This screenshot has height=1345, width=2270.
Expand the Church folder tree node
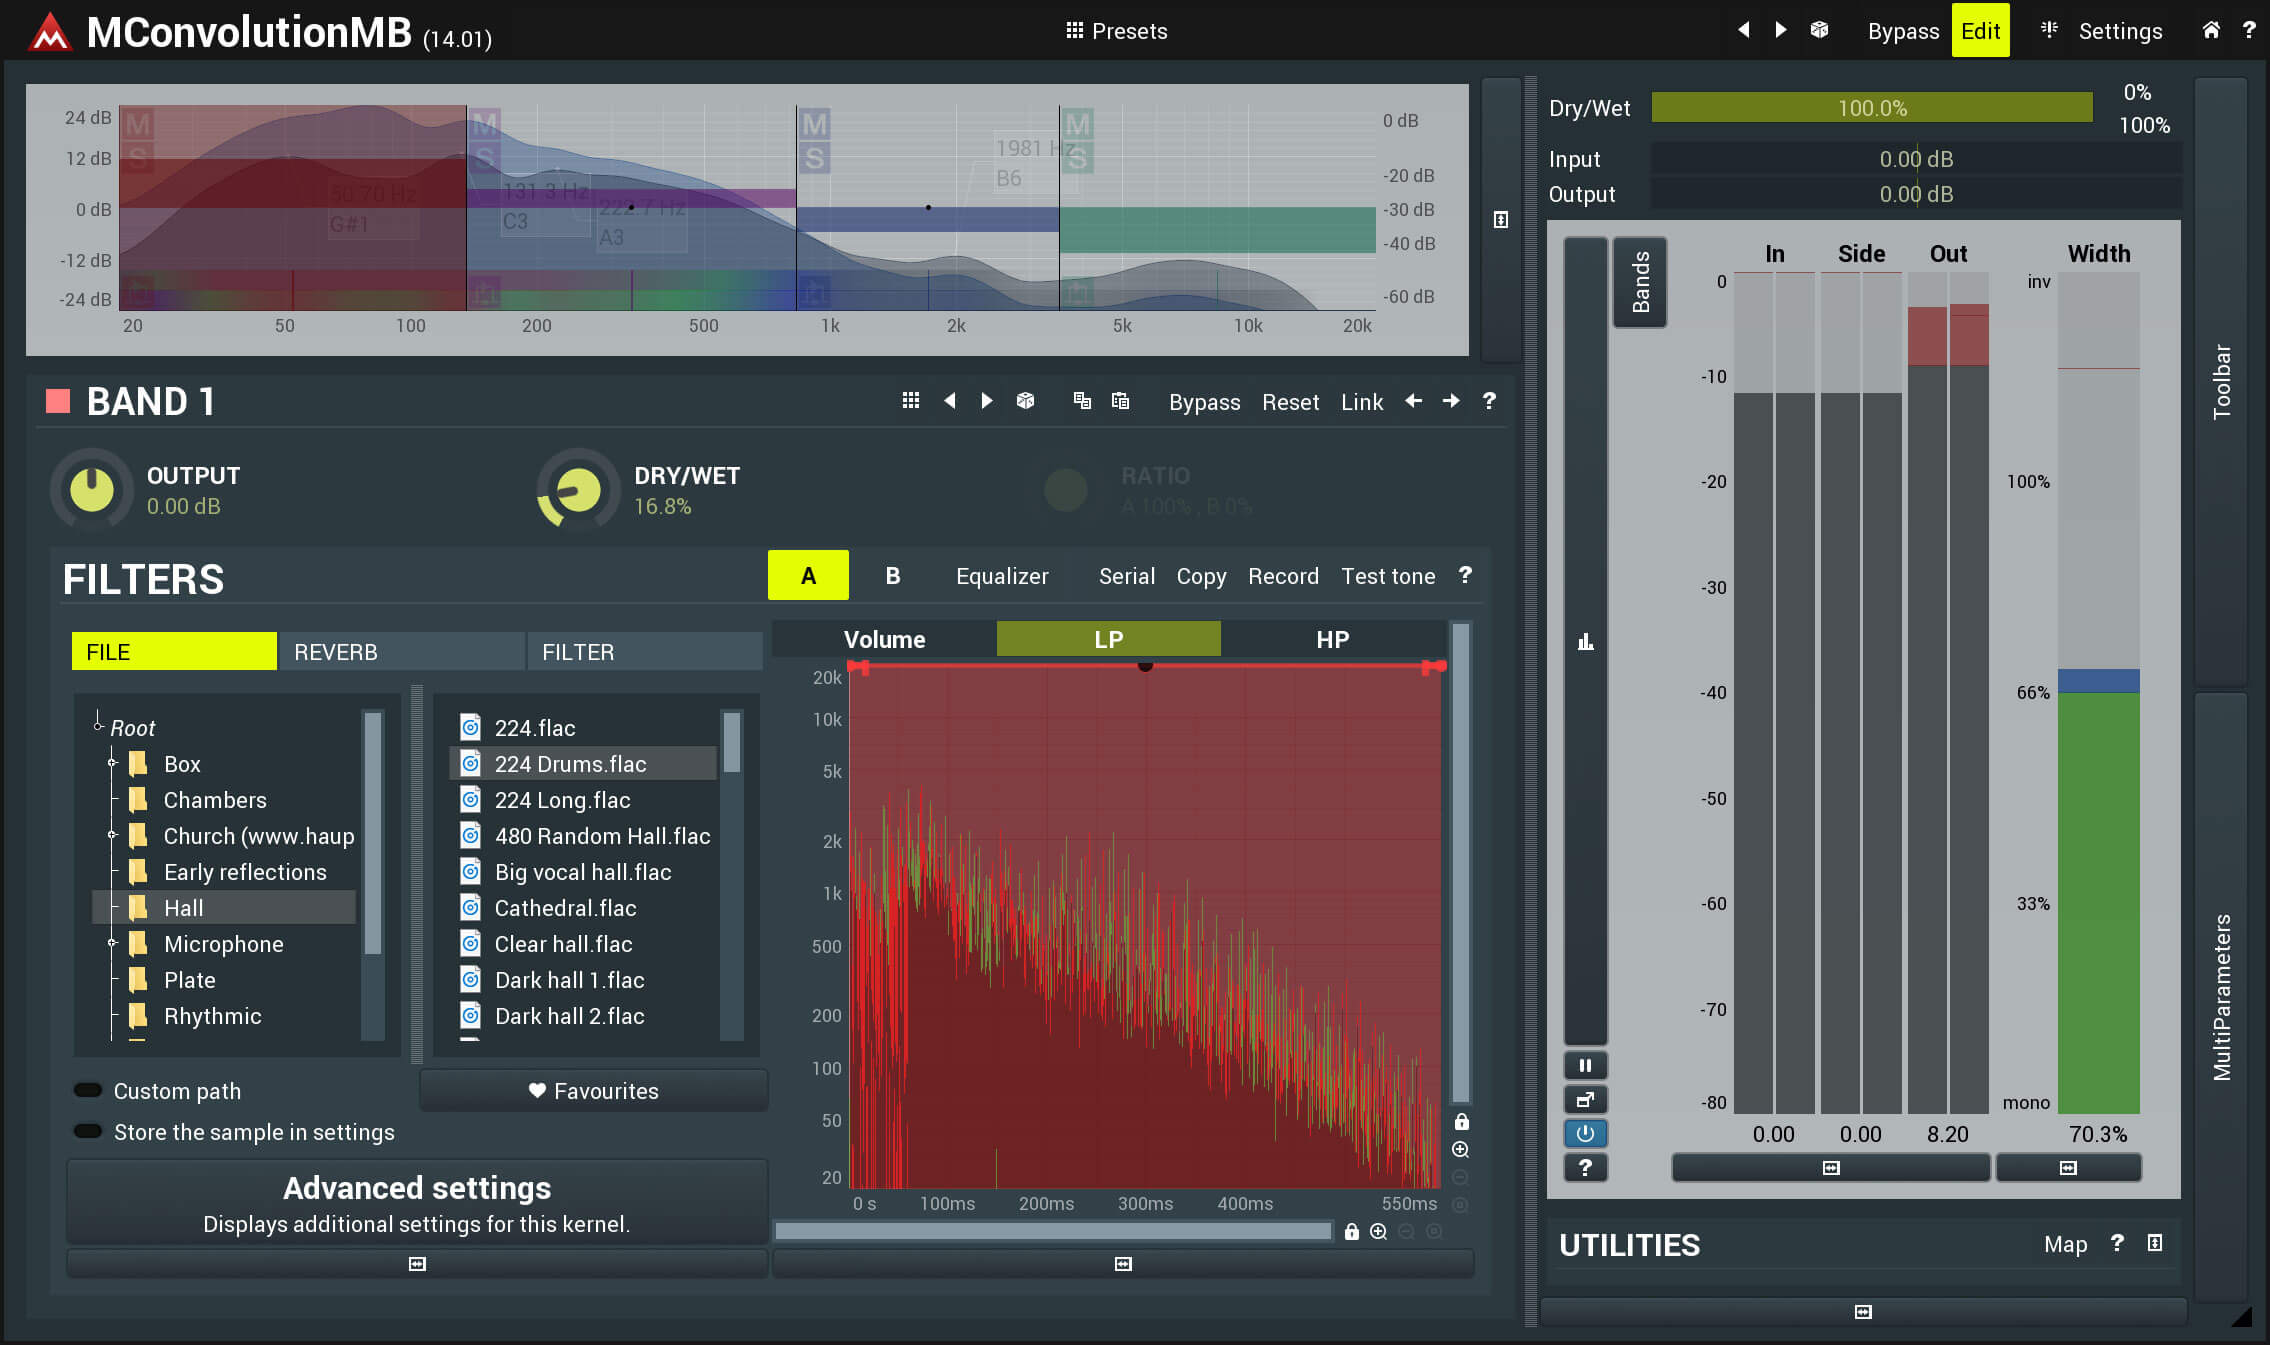click(x=112, y=835)
